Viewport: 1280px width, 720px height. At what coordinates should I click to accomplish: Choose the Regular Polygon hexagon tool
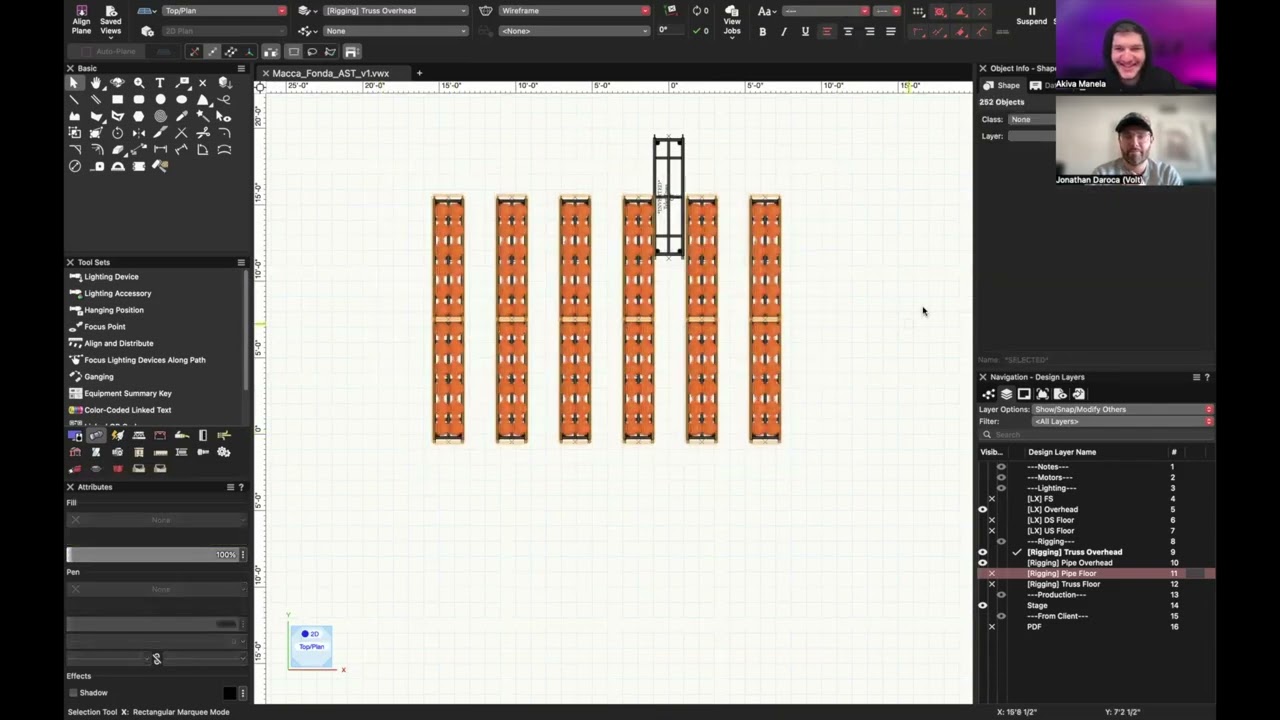tap(139, 116)
